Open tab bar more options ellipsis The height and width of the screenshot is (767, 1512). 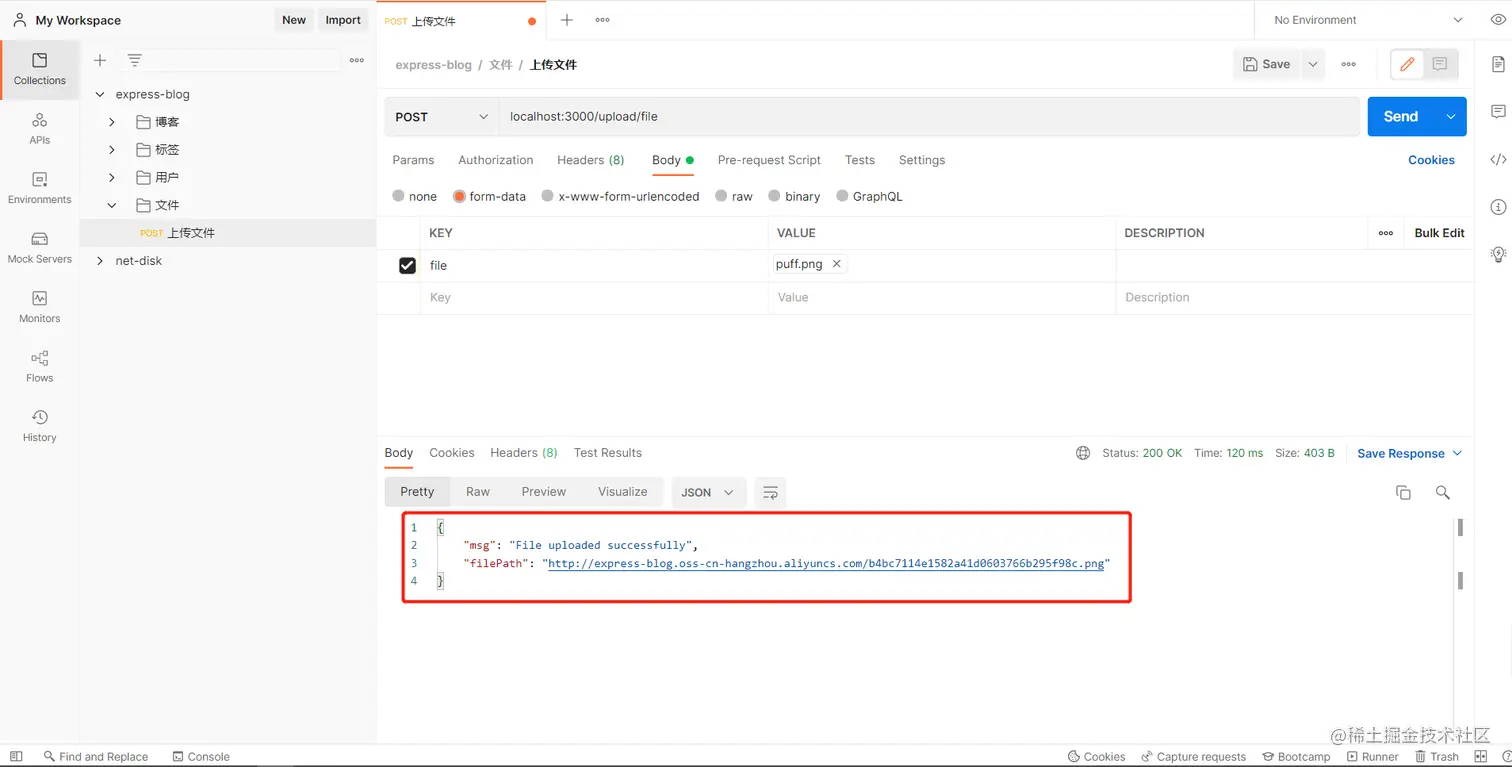602,20
